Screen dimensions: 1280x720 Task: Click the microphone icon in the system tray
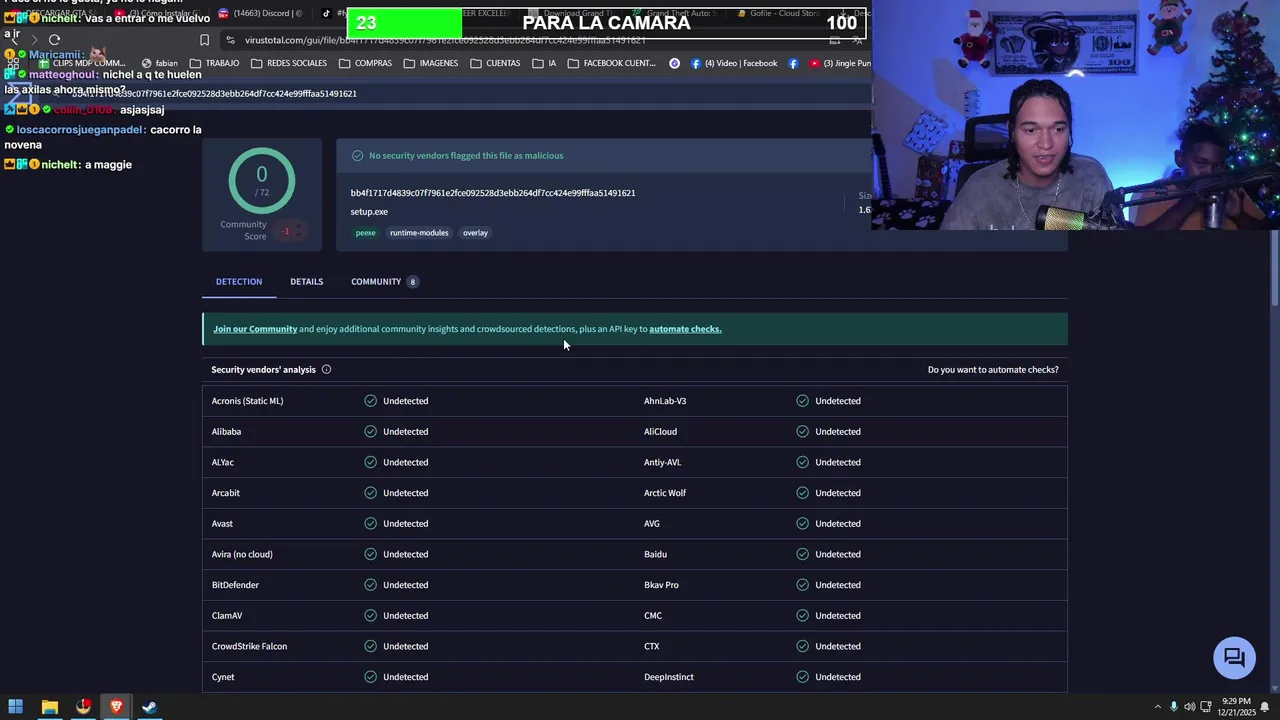tap(1173, 707)
